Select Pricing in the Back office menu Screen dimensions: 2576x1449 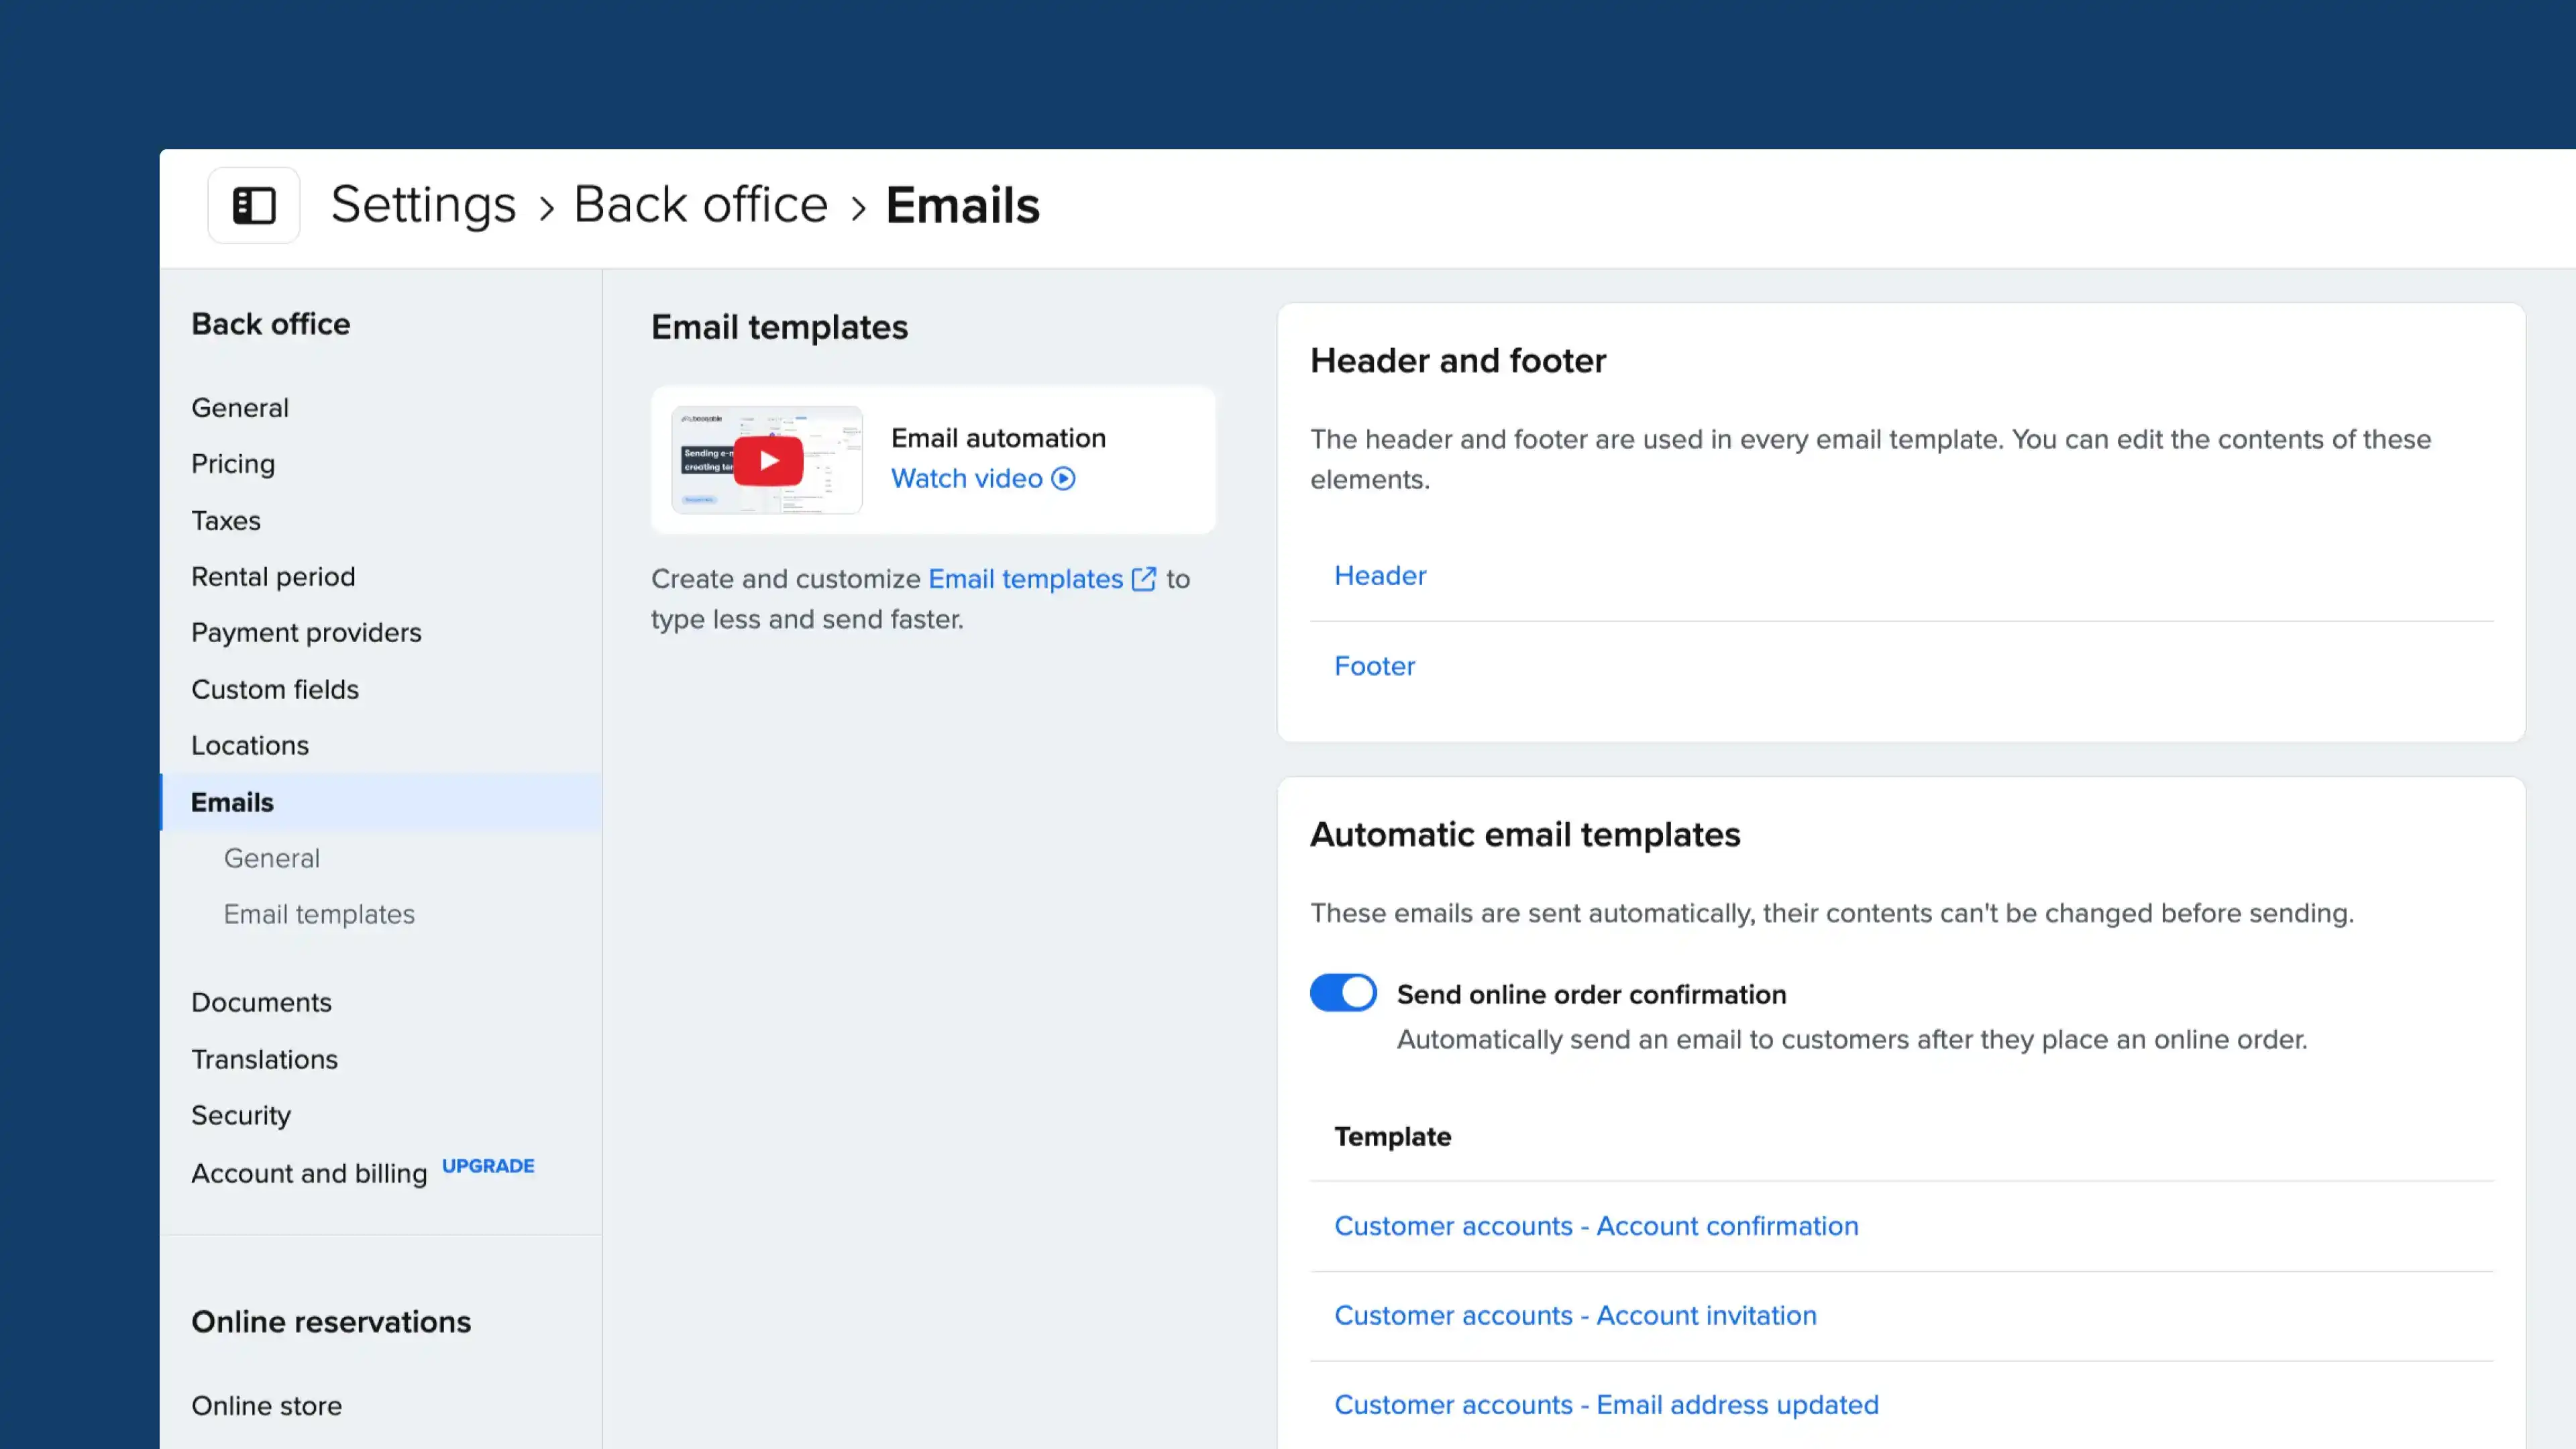click(x=233, y=463)
